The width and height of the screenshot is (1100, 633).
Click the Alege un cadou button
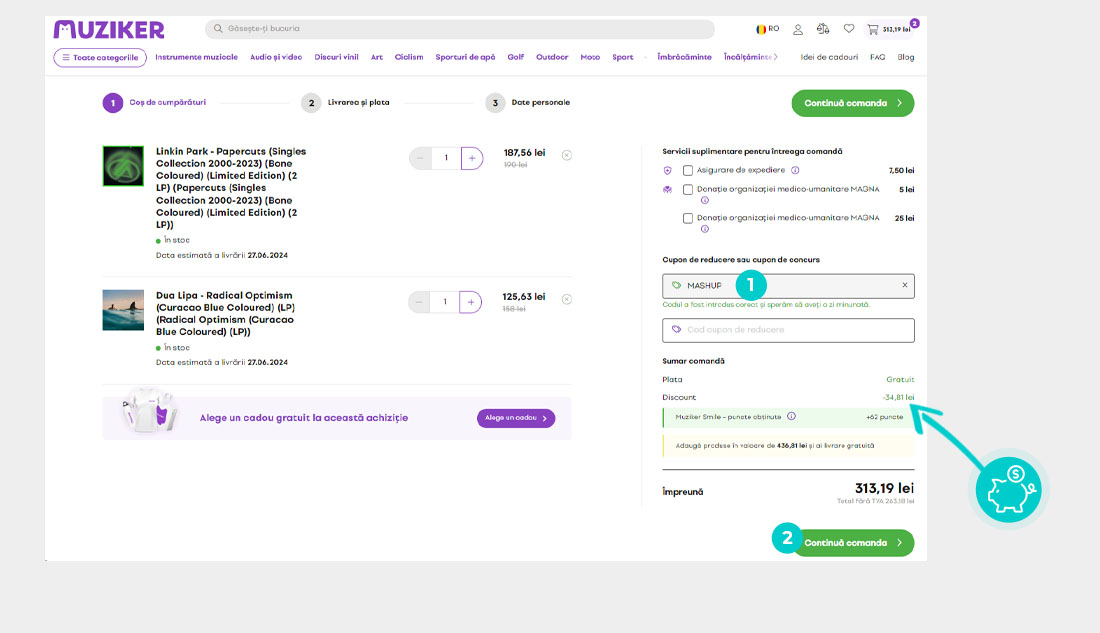point(516,418)
